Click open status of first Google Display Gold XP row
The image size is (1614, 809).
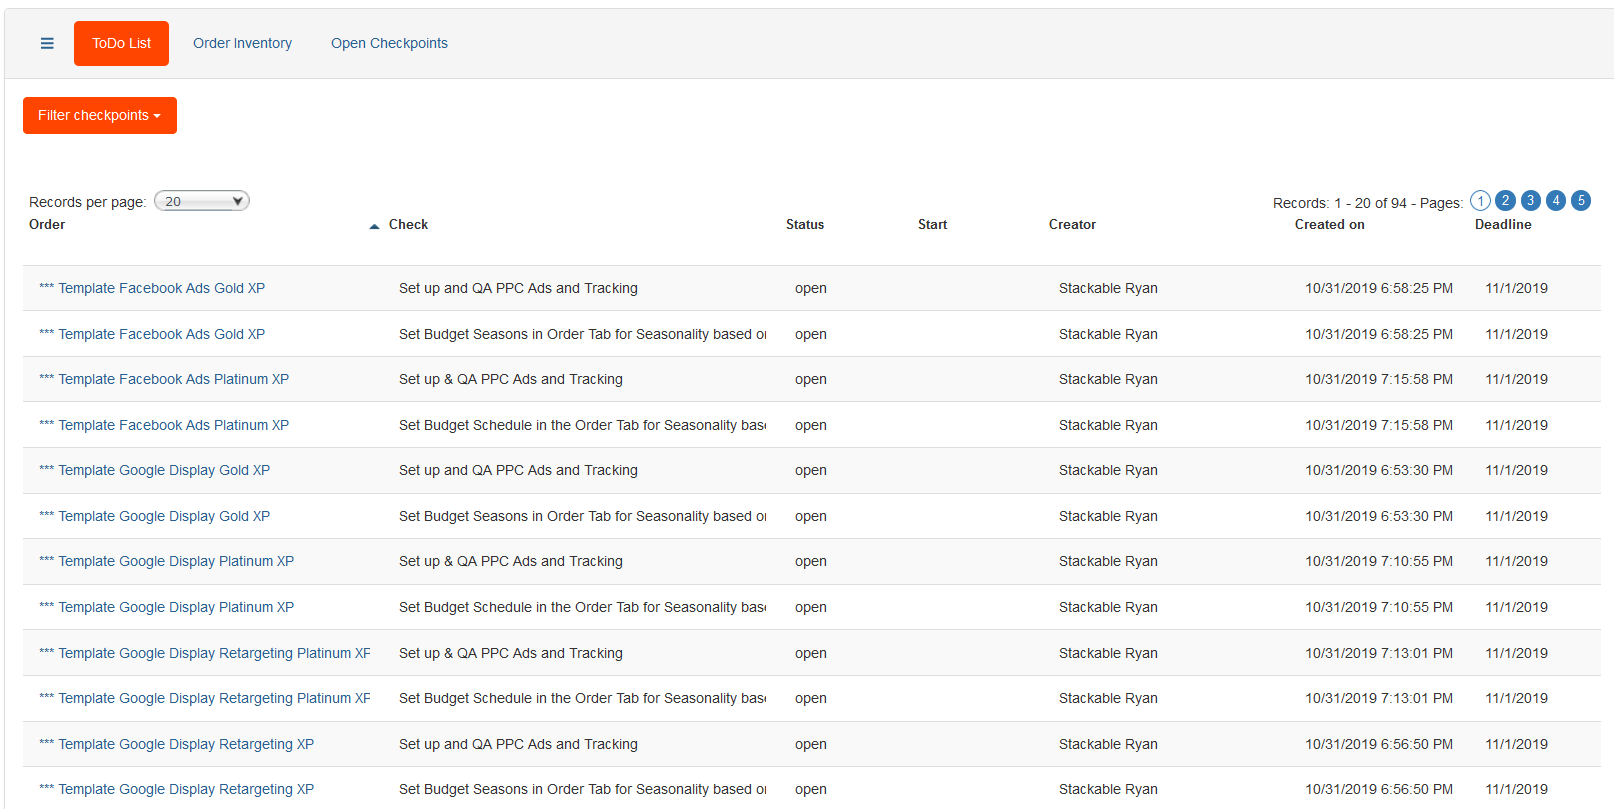(x=811, y=470)
